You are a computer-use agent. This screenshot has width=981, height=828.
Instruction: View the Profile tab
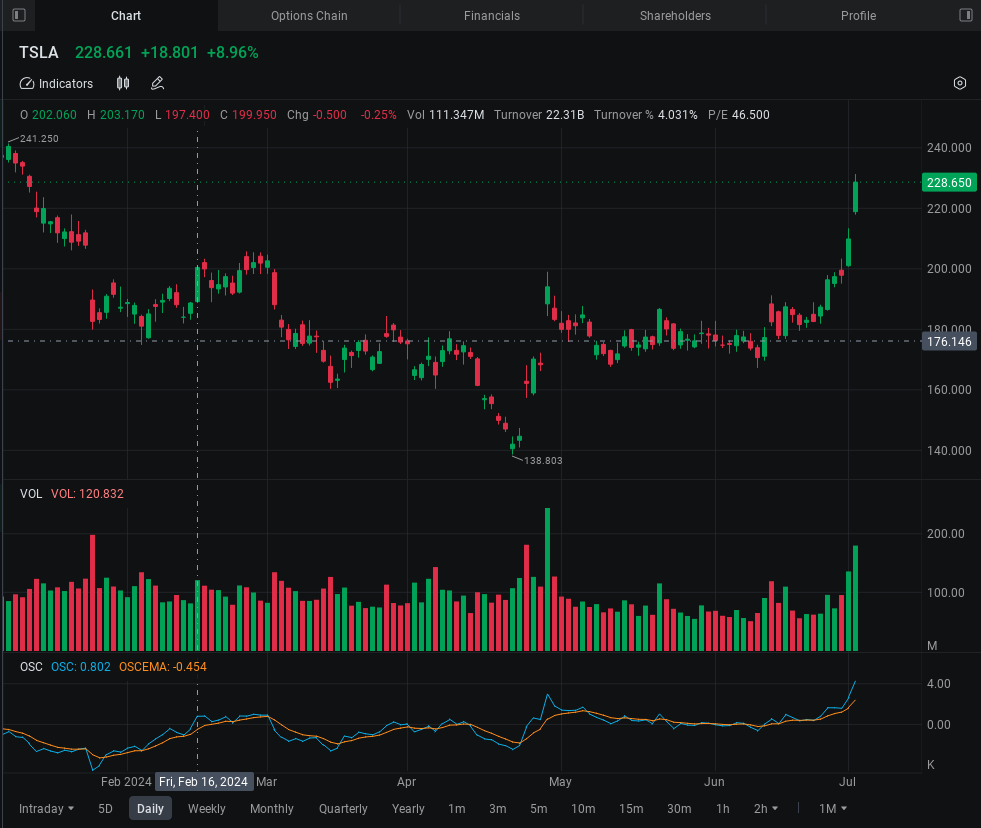click(858, 16)
